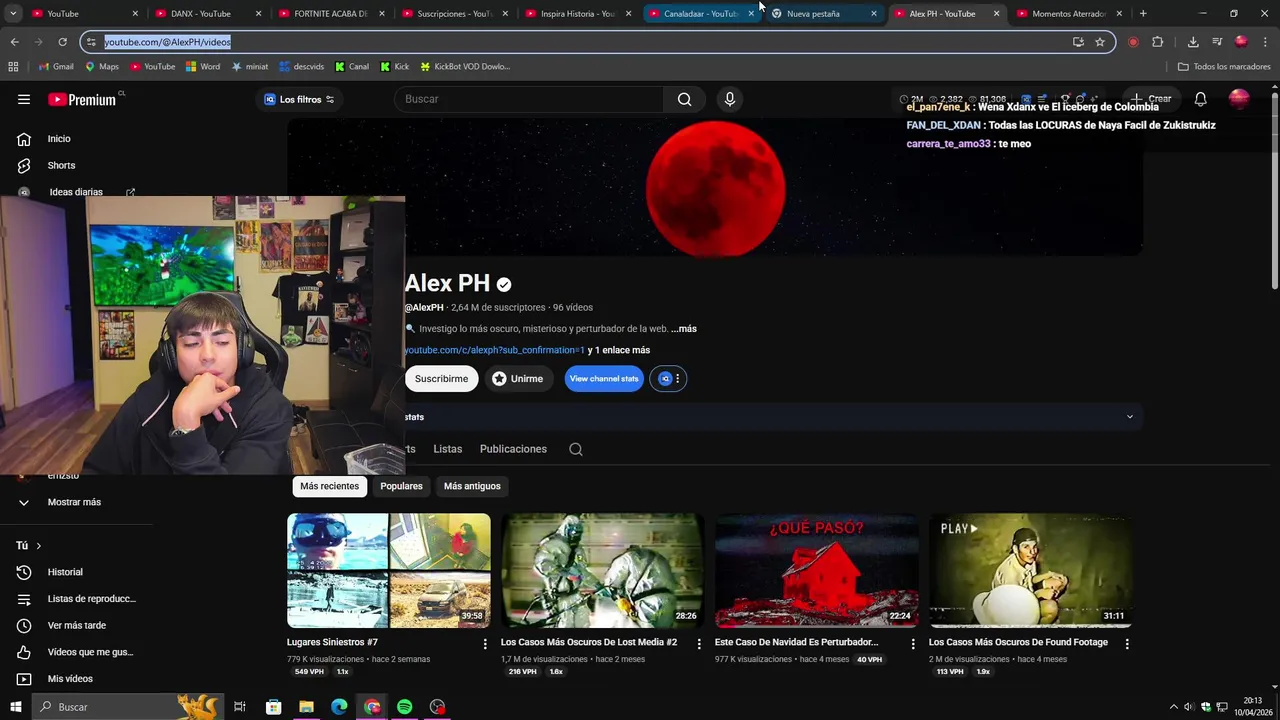This screenshot has height=720, width=1280.
Task: Open extension options next to View channel stats
Action: [x=668, y=379]
